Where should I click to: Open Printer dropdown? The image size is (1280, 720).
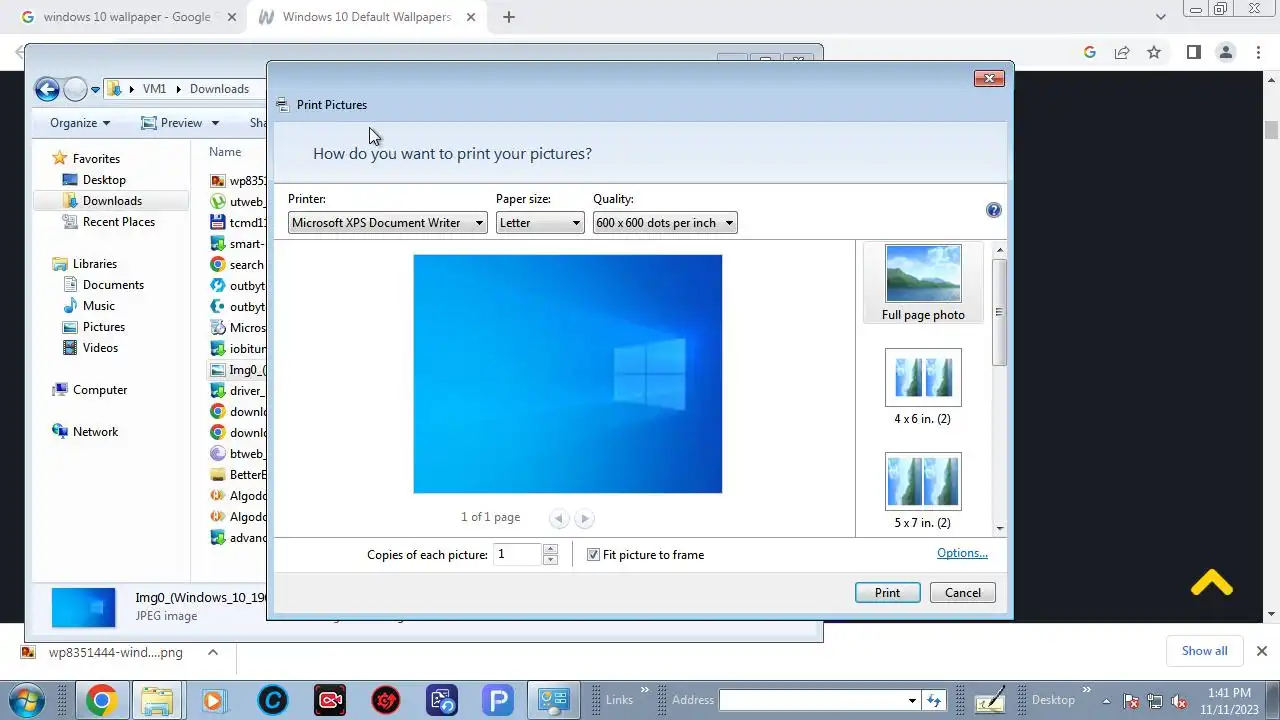(x=387, y=223)
